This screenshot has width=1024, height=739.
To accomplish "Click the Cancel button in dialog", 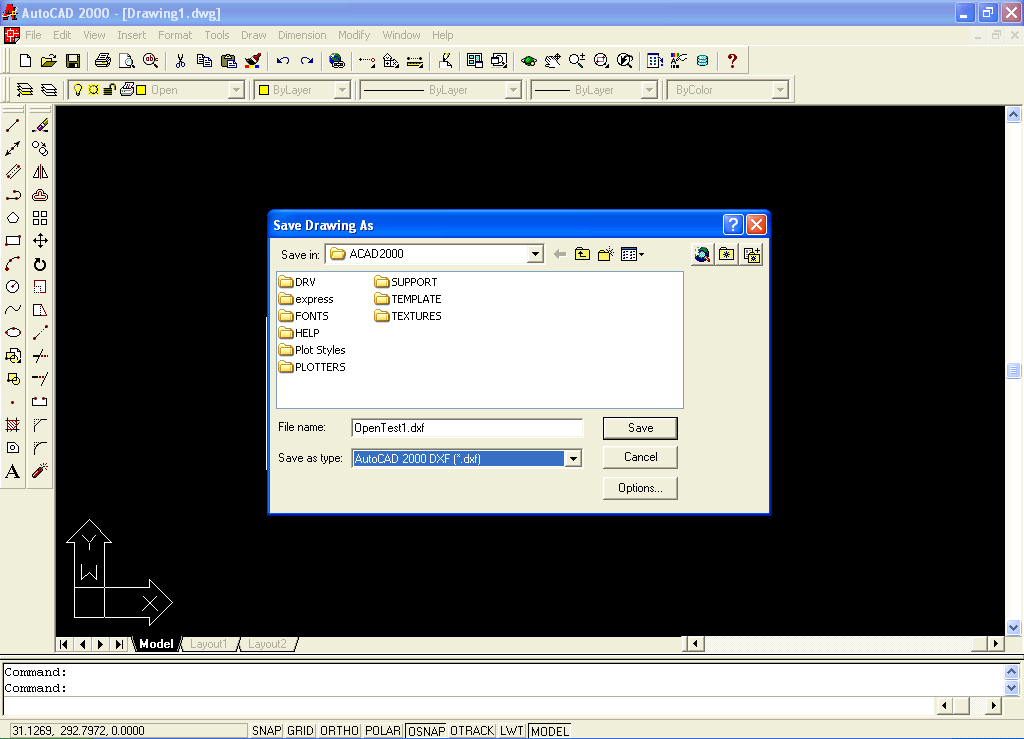I will [640, 457].
